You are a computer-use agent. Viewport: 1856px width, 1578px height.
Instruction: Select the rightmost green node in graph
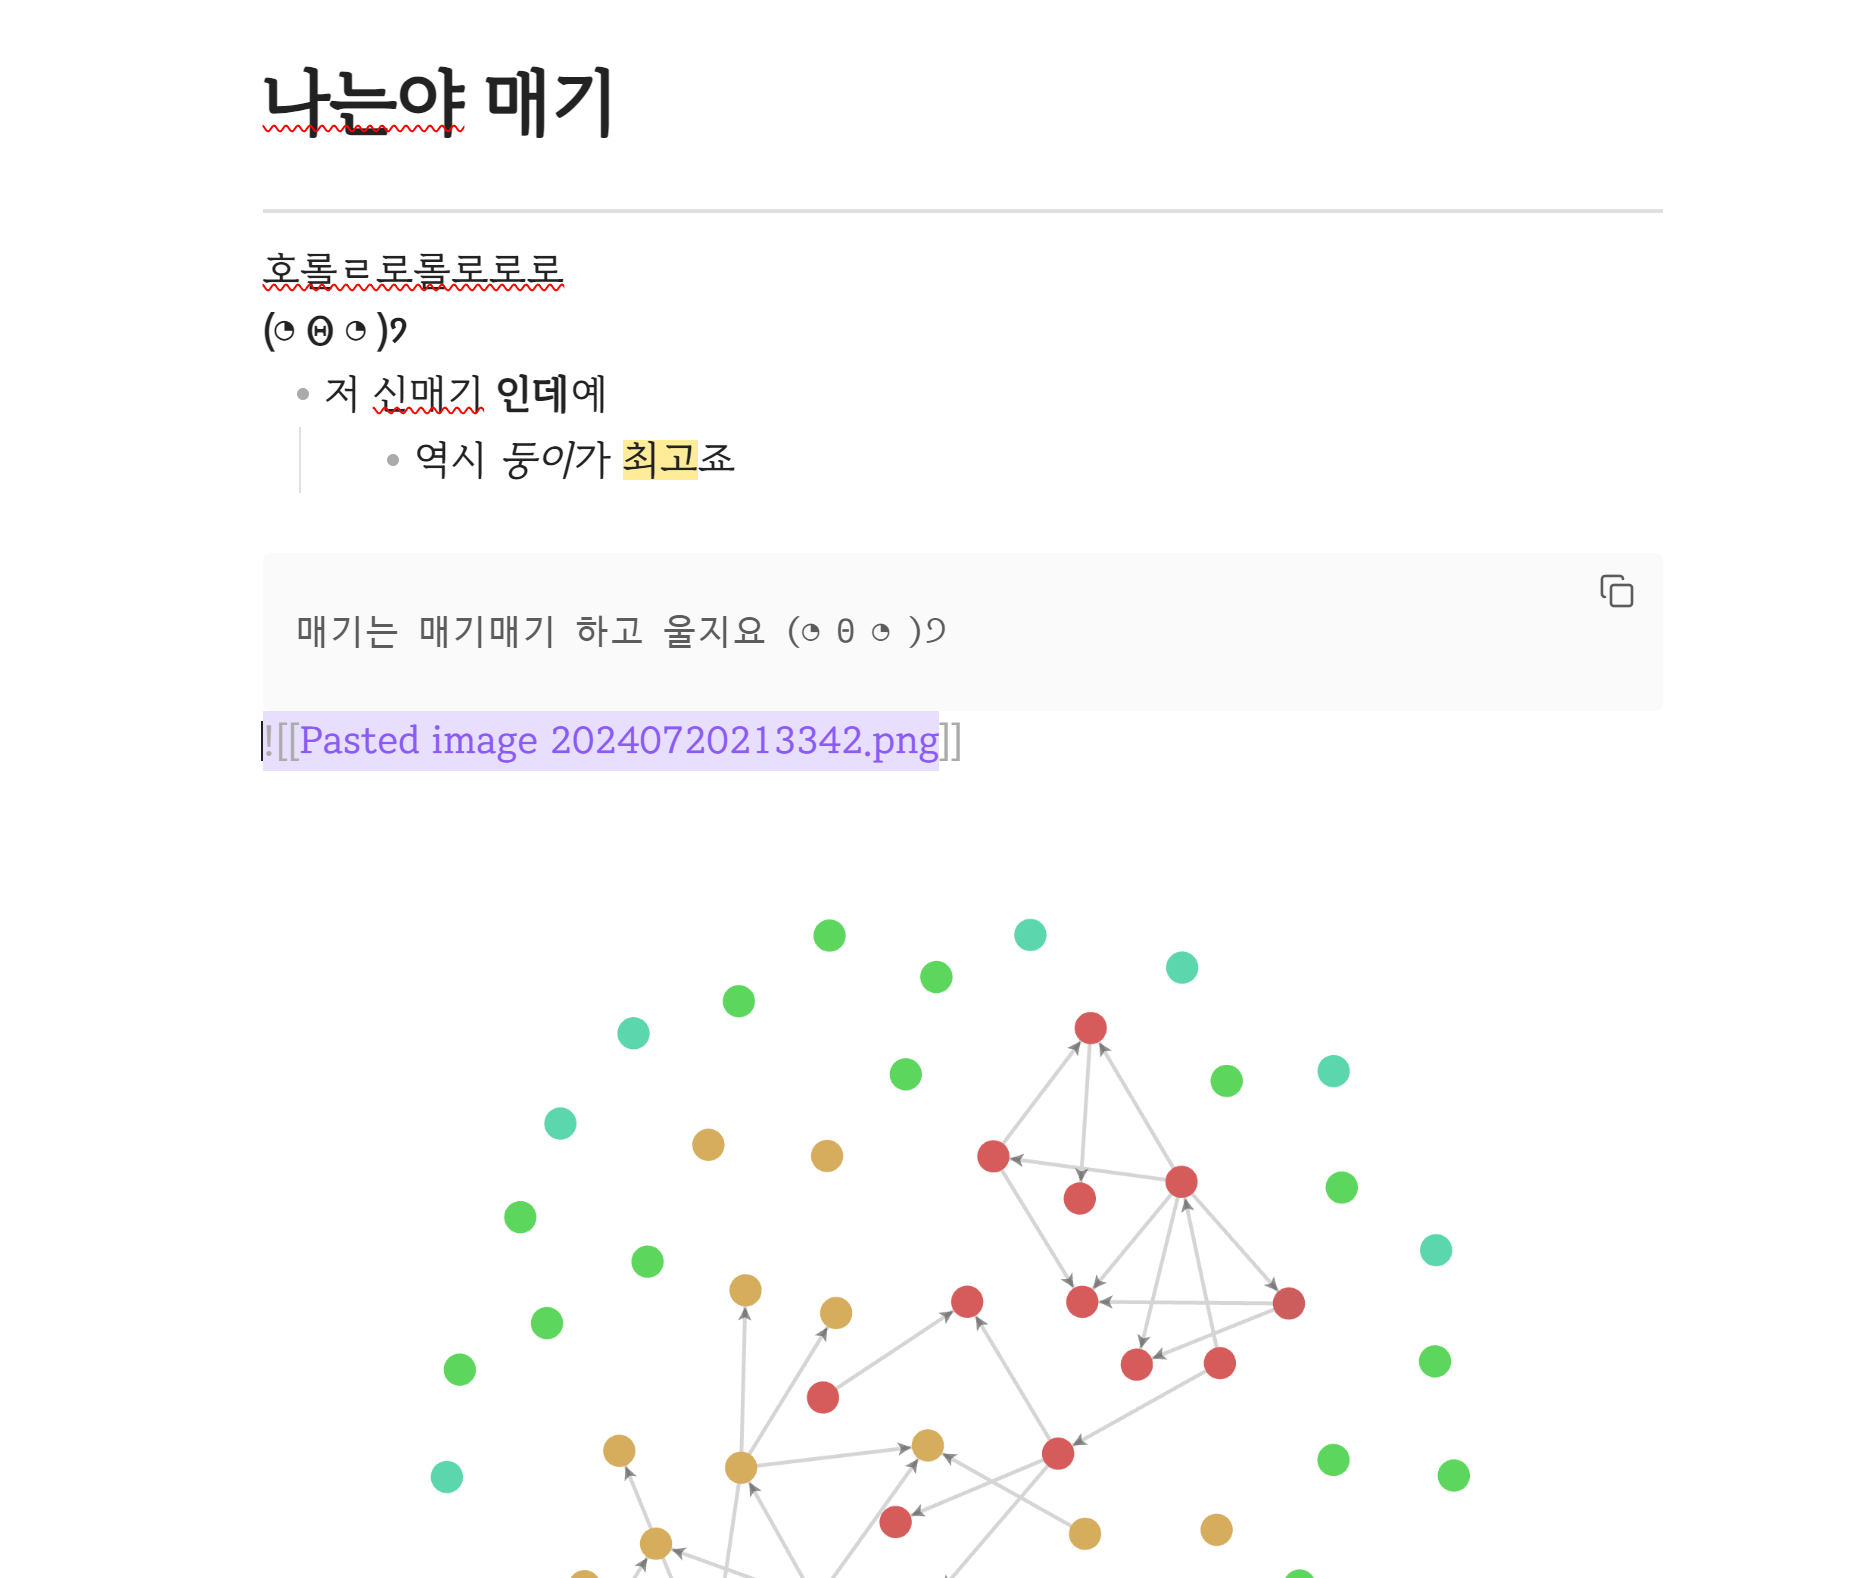(x=1453, y=1475)
